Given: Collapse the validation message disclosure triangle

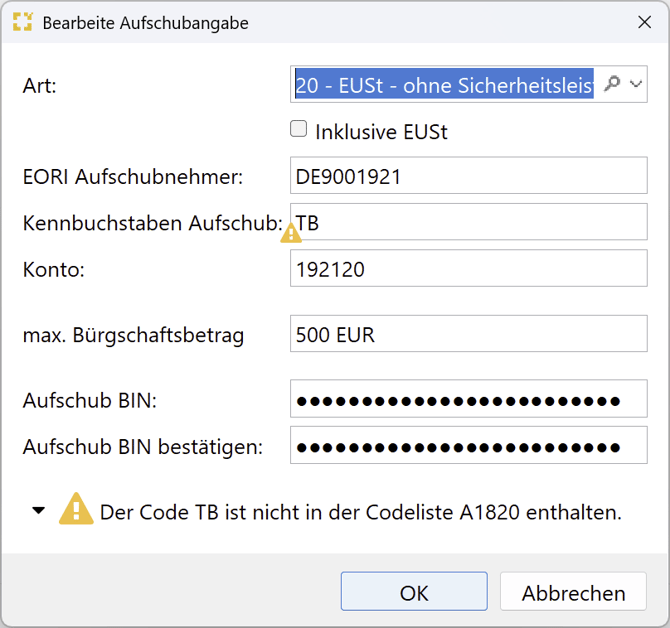Looking at the screenshot, I should pyautogui.click(x=39, y=510).
